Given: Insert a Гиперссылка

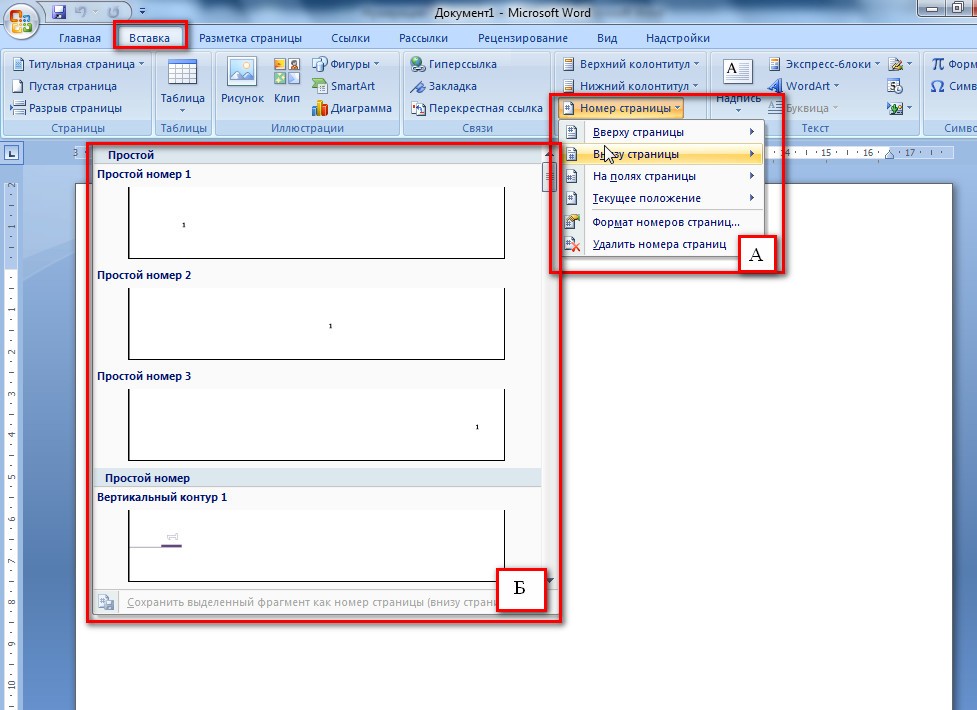Looking at the screenshot, I should coord(454,64).
